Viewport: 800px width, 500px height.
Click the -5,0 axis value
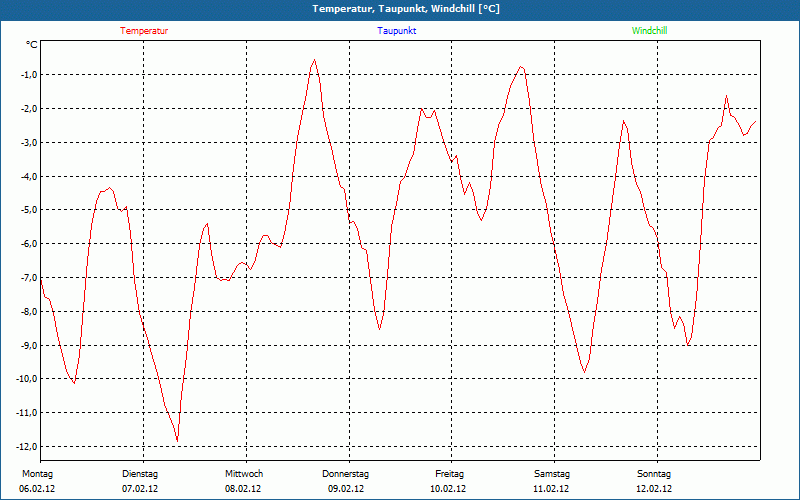29,210
